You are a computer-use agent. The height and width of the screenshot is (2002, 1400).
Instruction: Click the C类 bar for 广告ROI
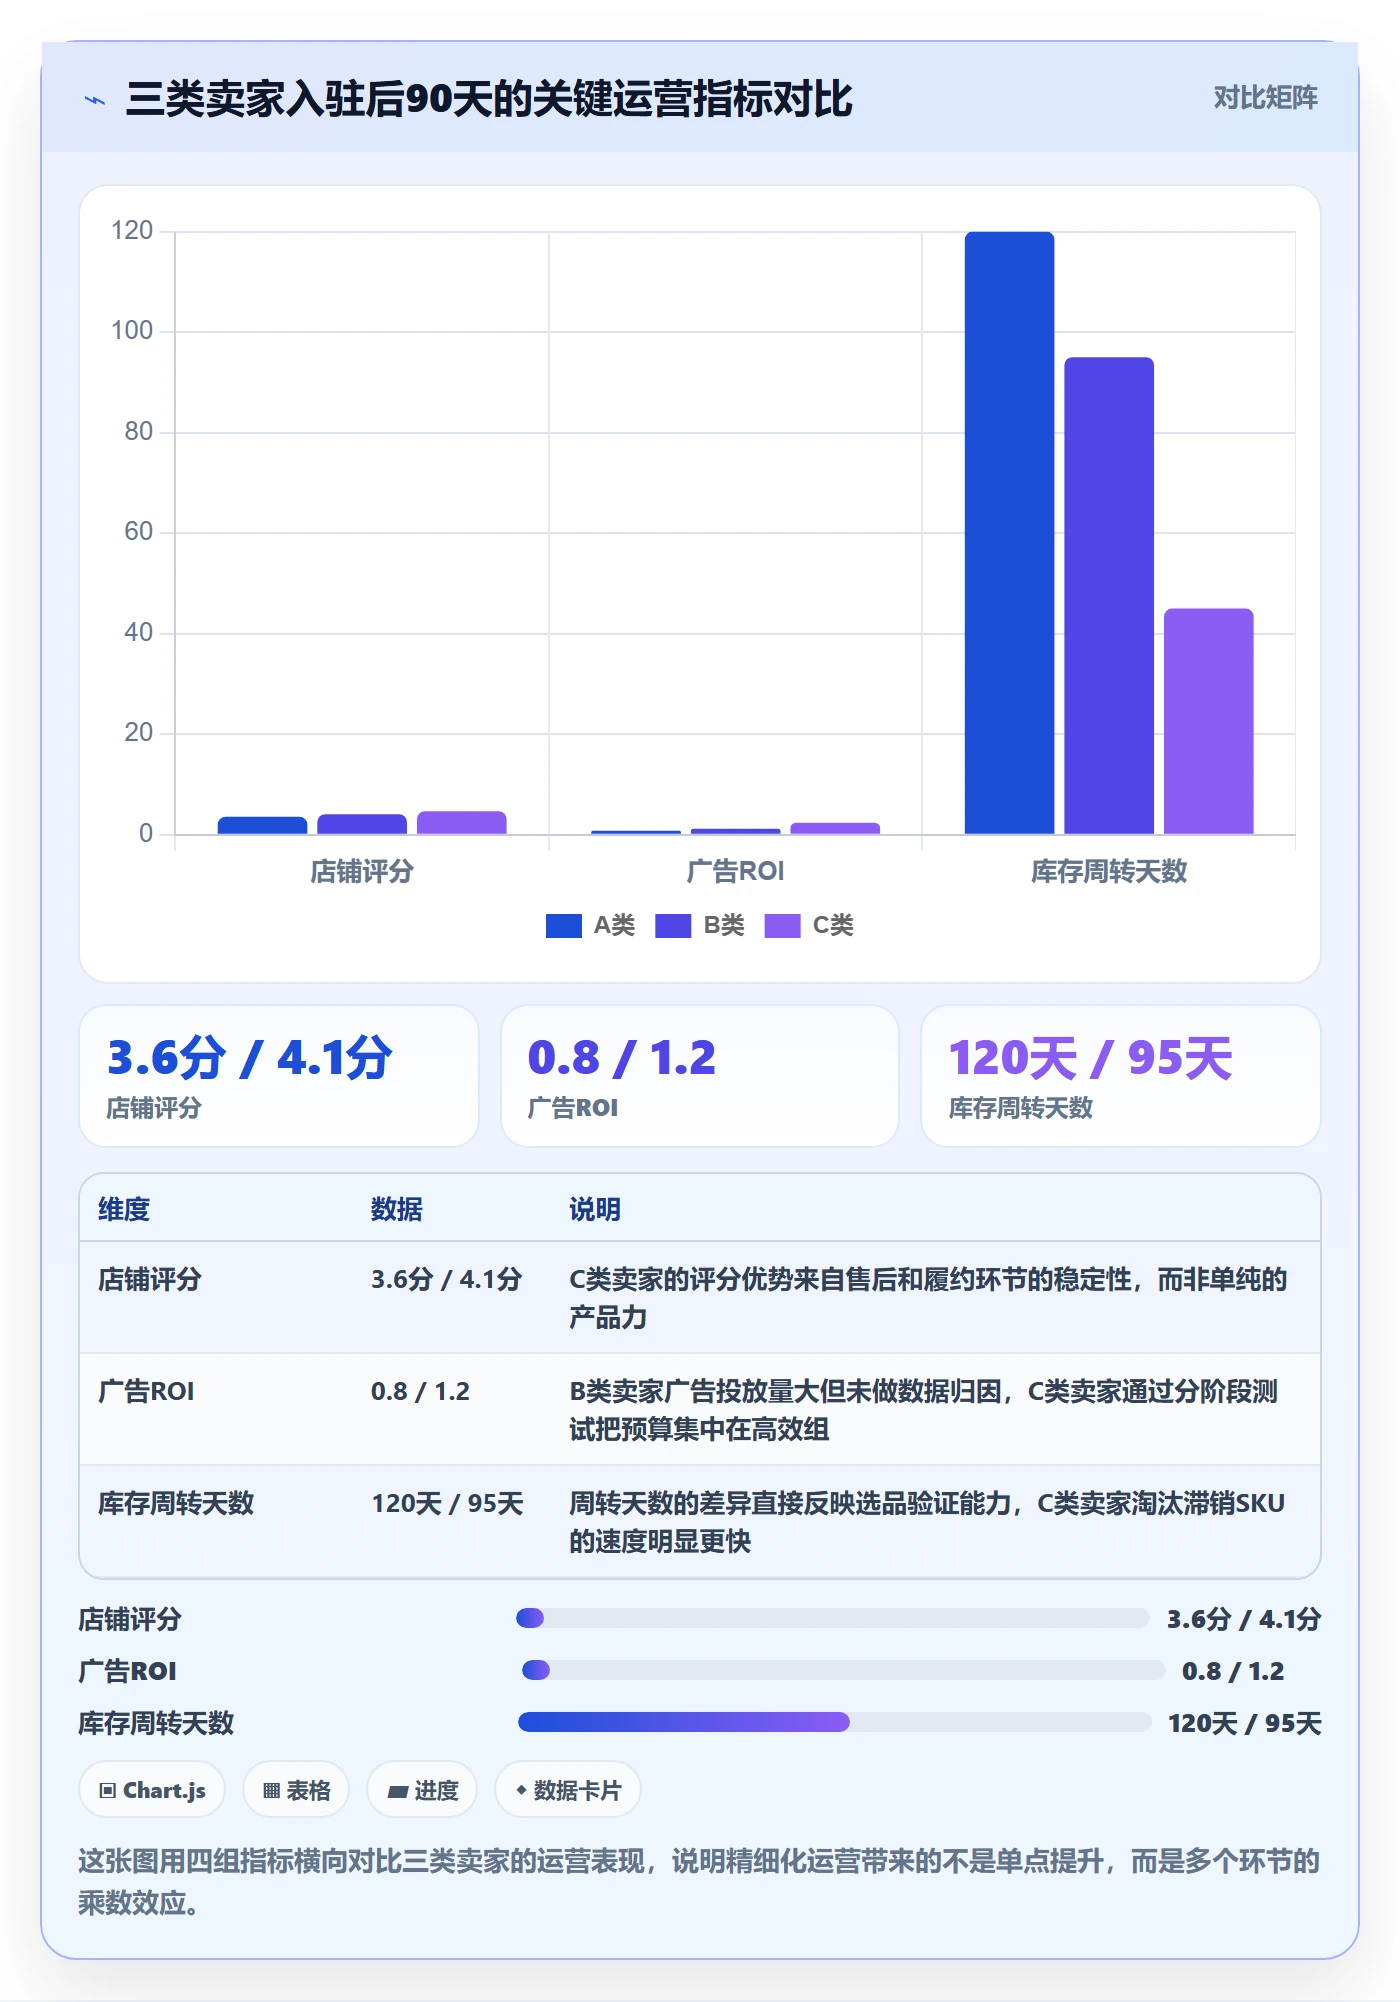[x=835, y=828]
